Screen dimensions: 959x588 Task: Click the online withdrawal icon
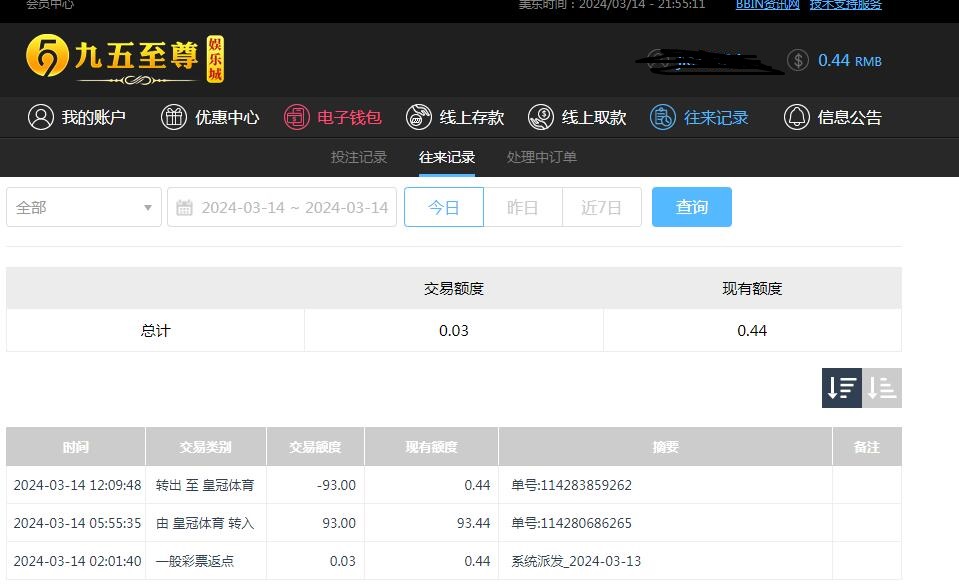[x=541, y=117]
